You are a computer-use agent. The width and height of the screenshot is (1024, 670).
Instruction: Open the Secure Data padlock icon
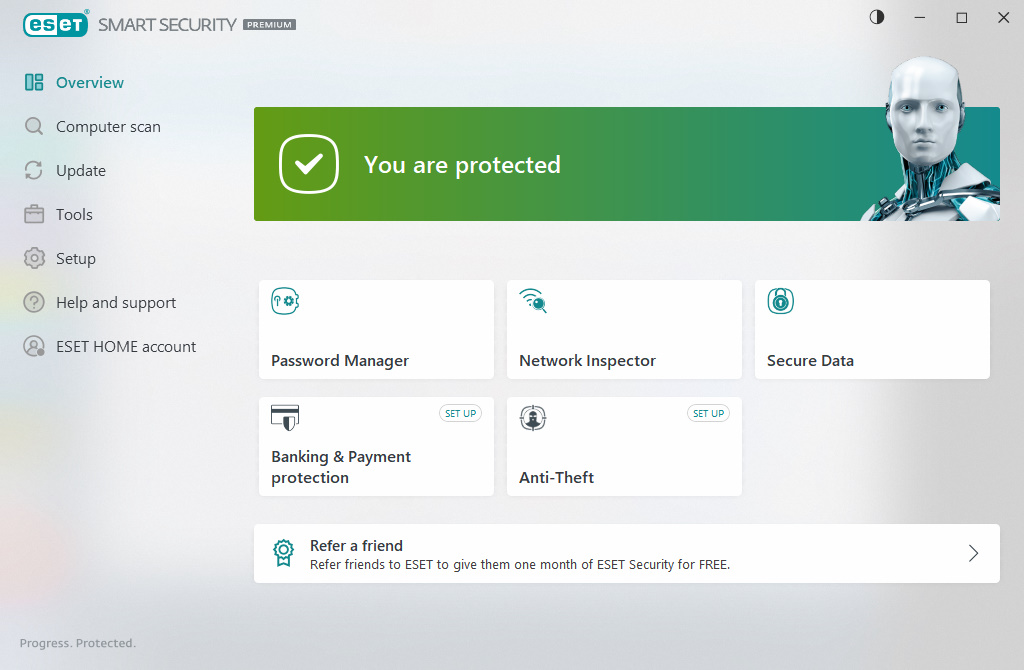780,301
